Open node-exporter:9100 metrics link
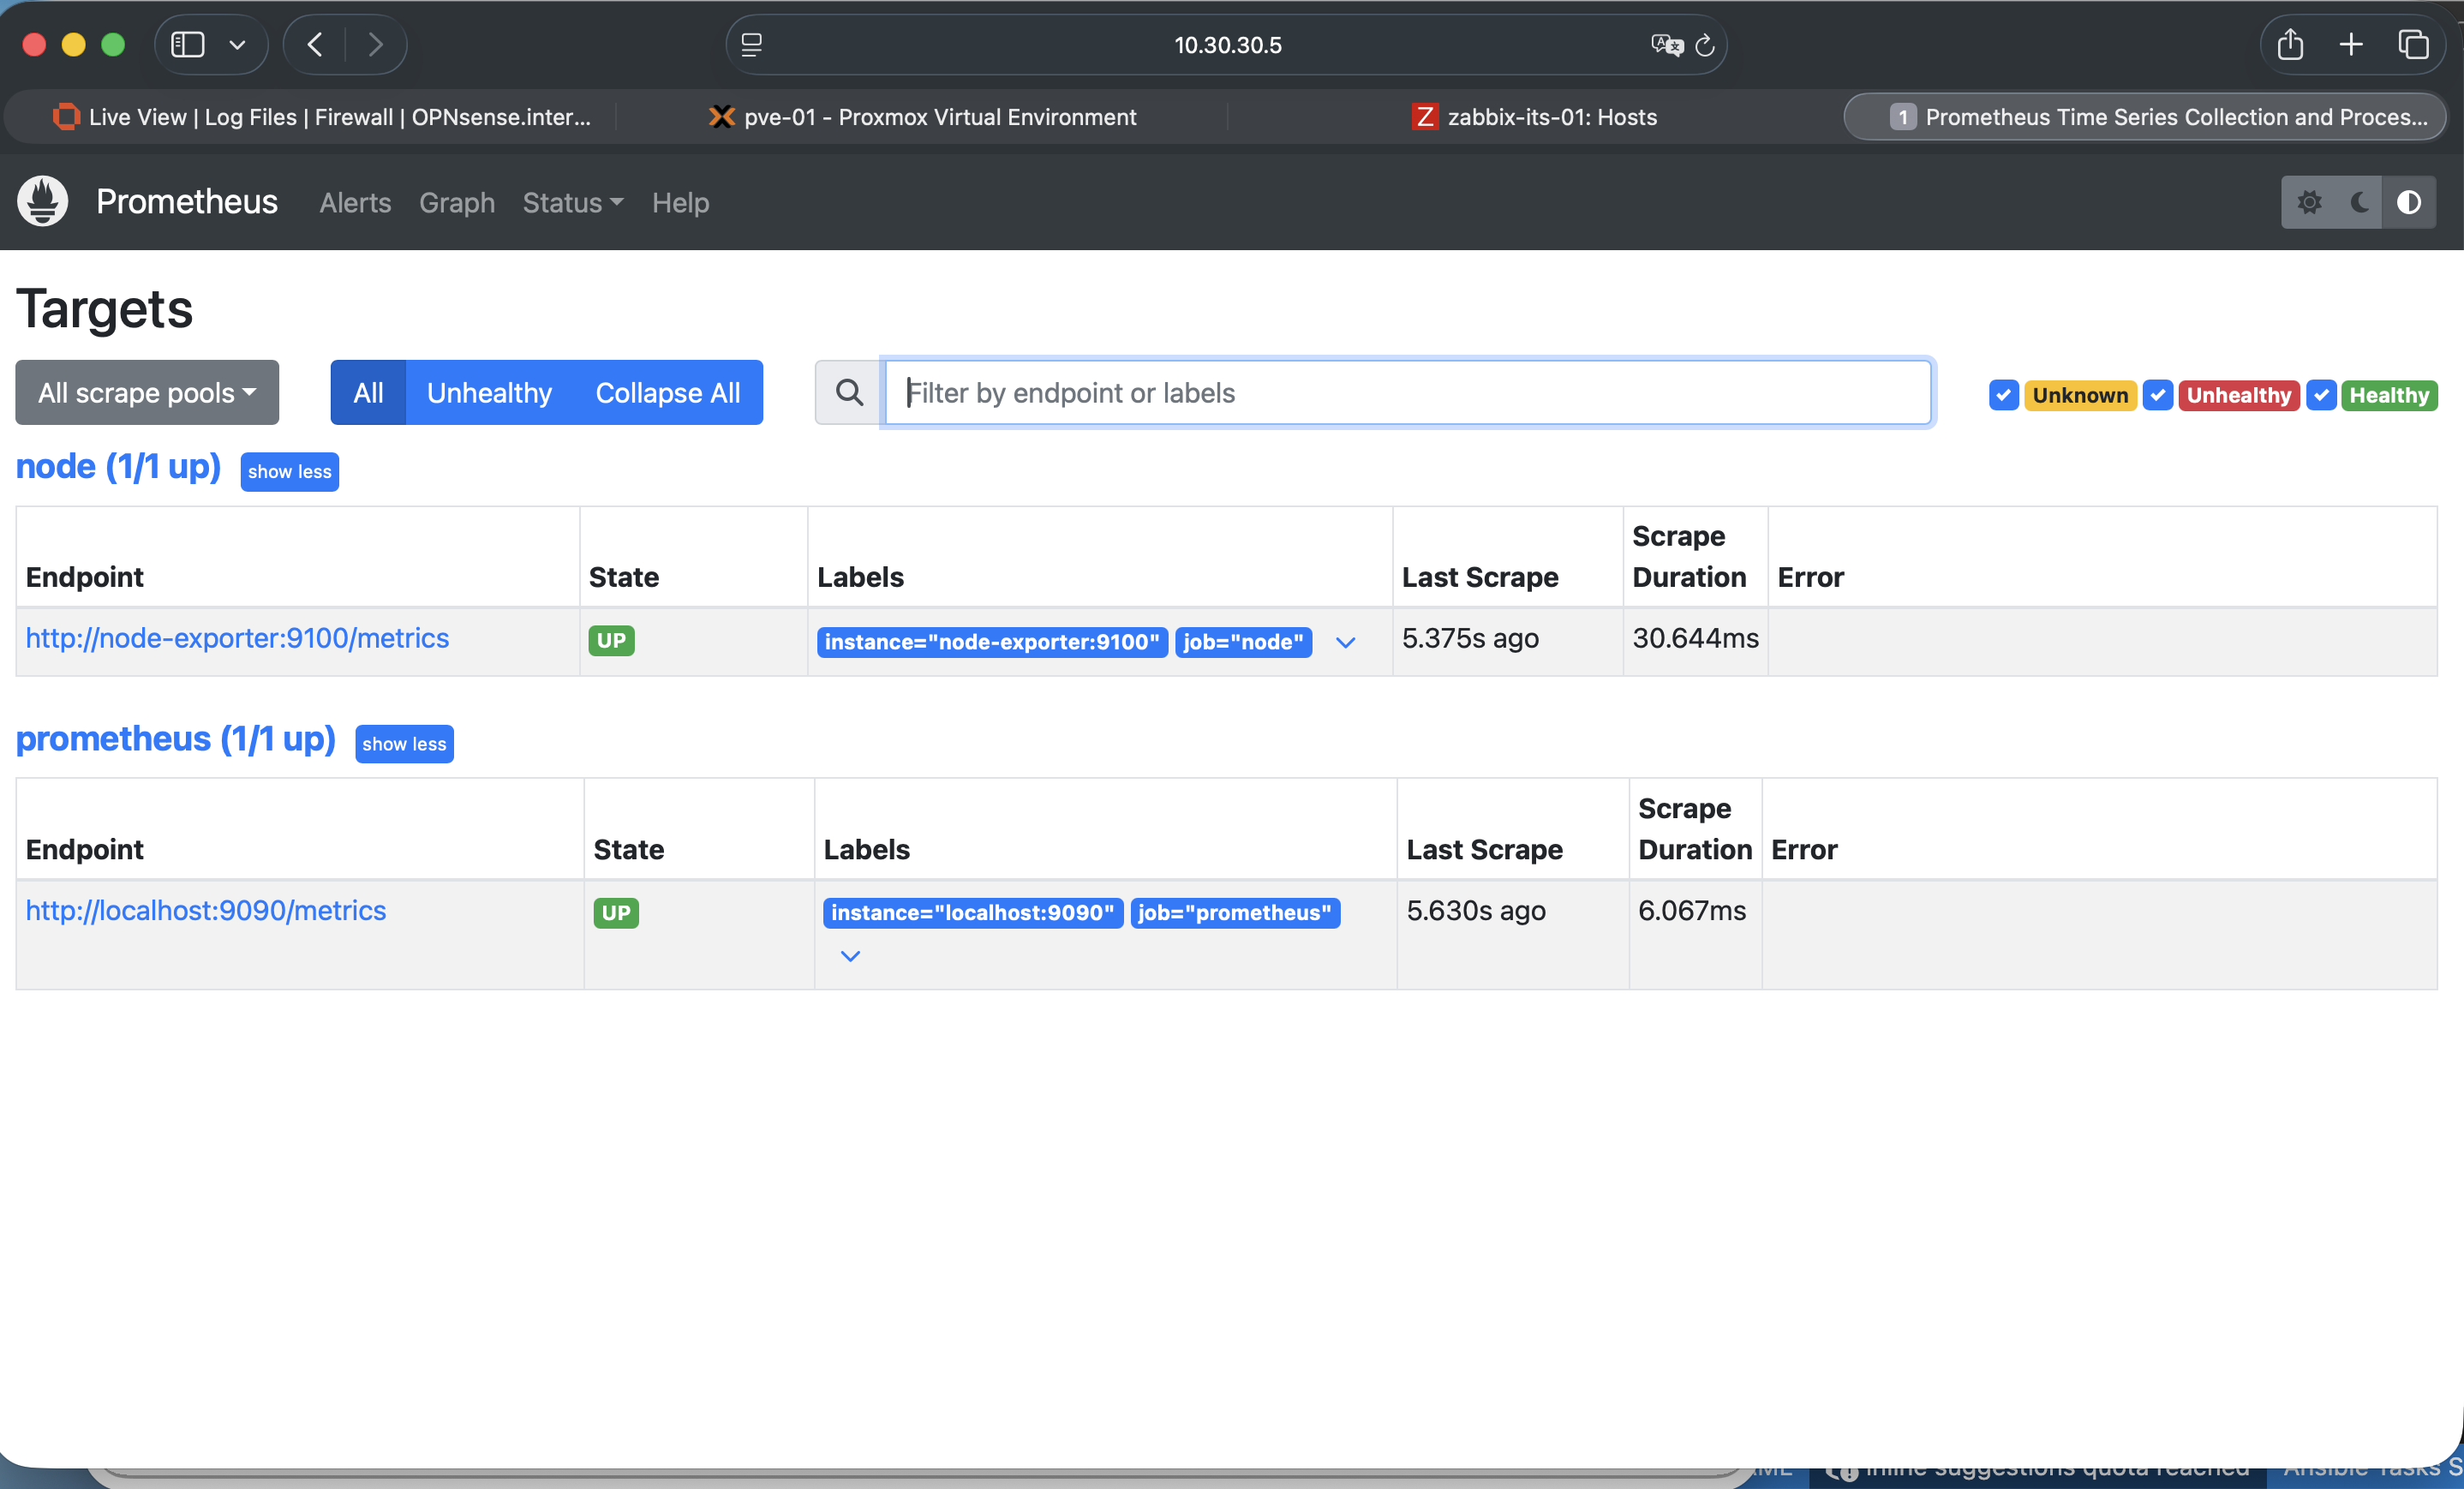 237,638
